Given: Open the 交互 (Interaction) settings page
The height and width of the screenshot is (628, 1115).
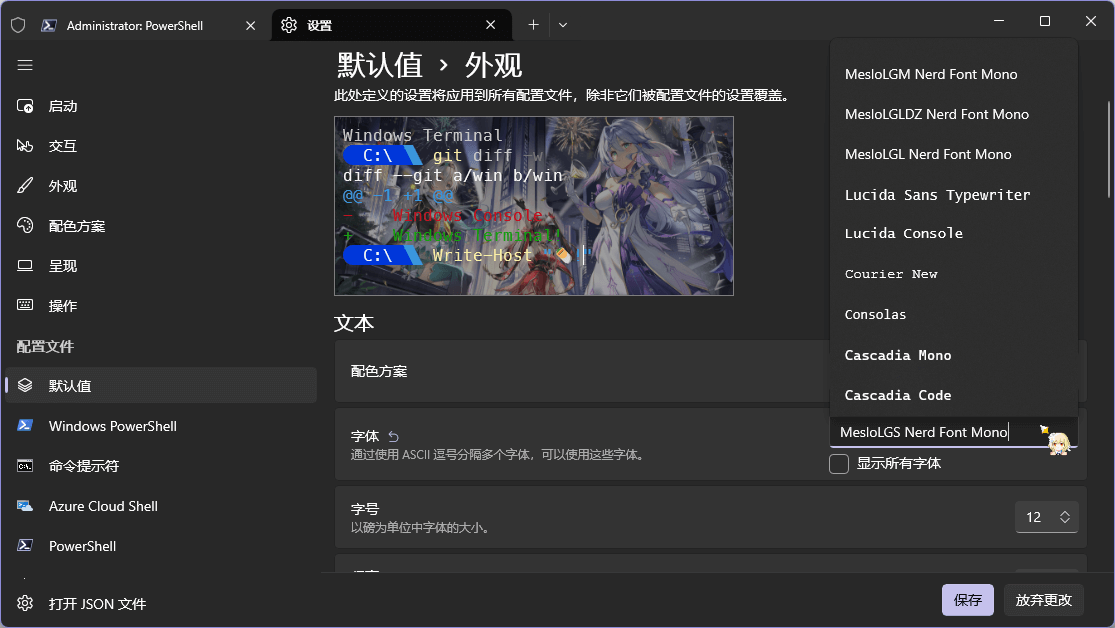Looking at the screenshot, I should [62, 146].
